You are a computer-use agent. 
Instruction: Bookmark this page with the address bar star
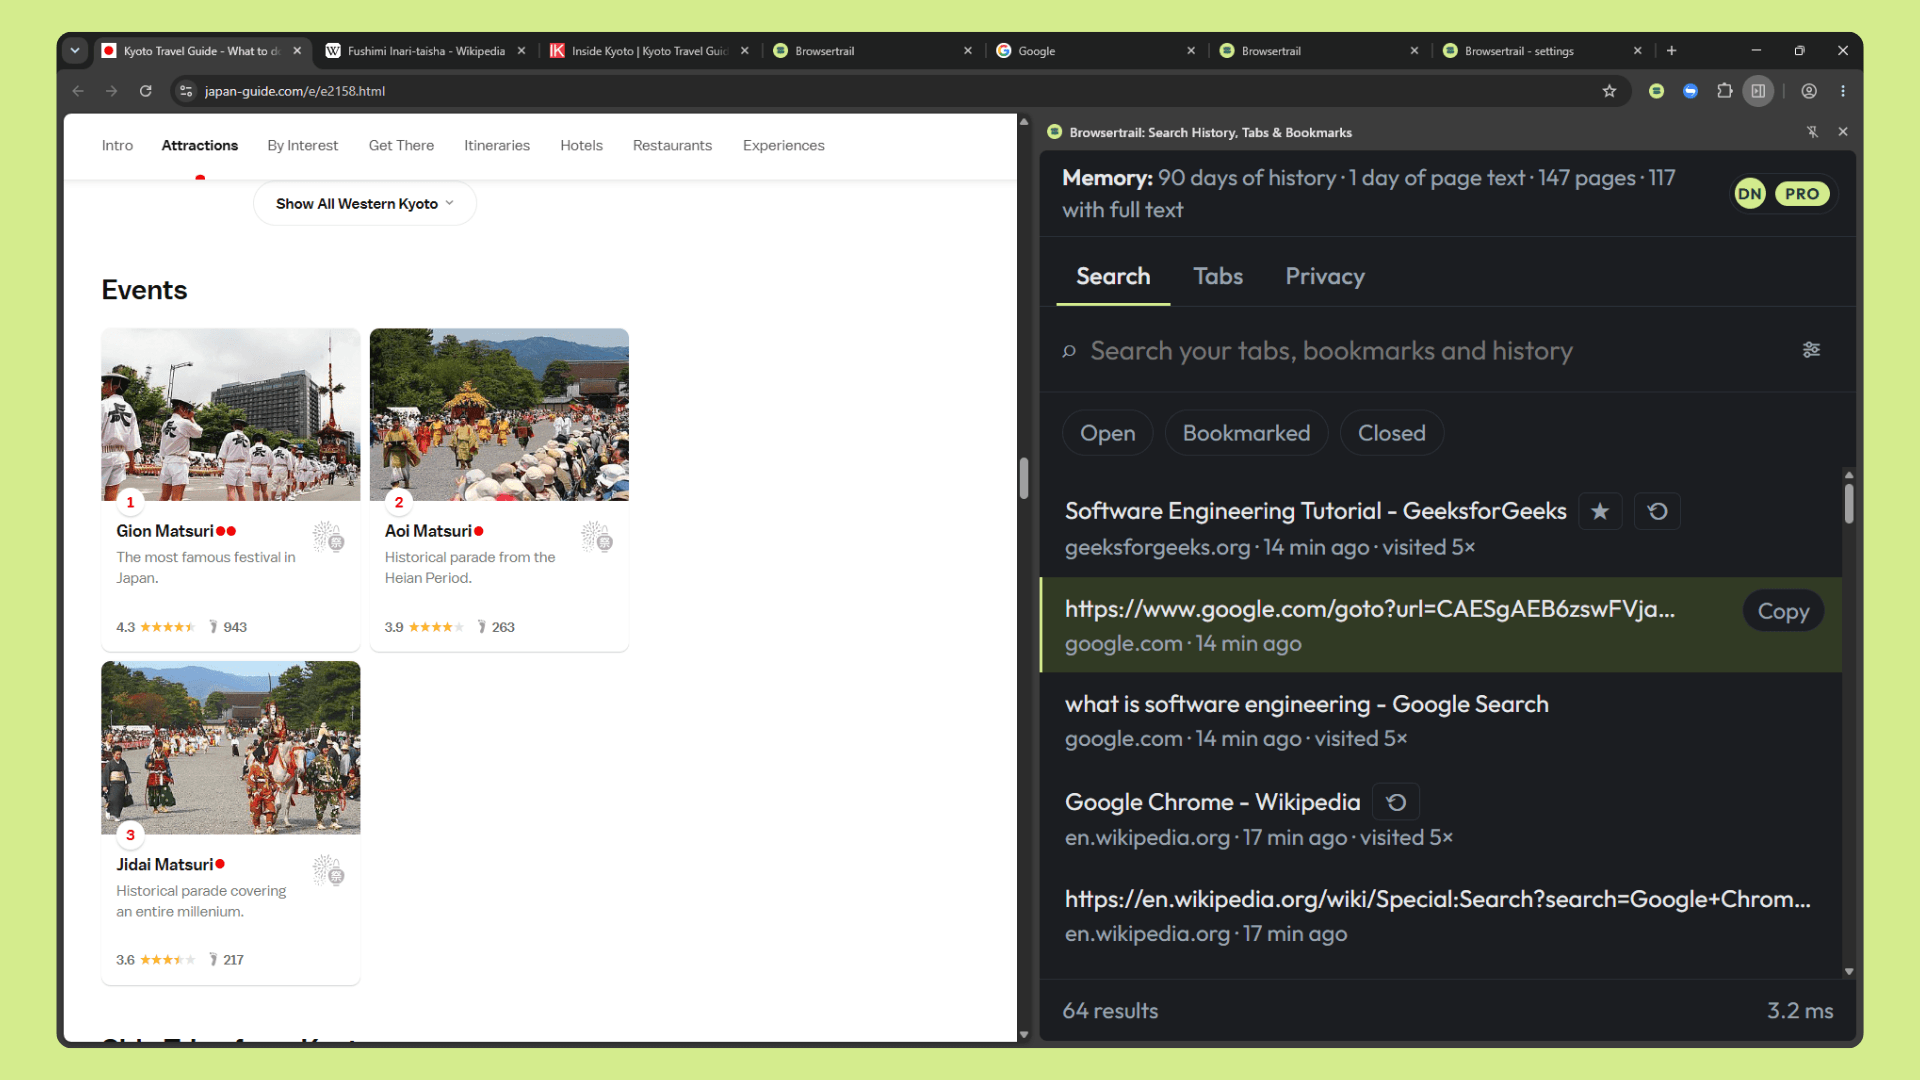pyautogui.click(x=1609, y=91)
